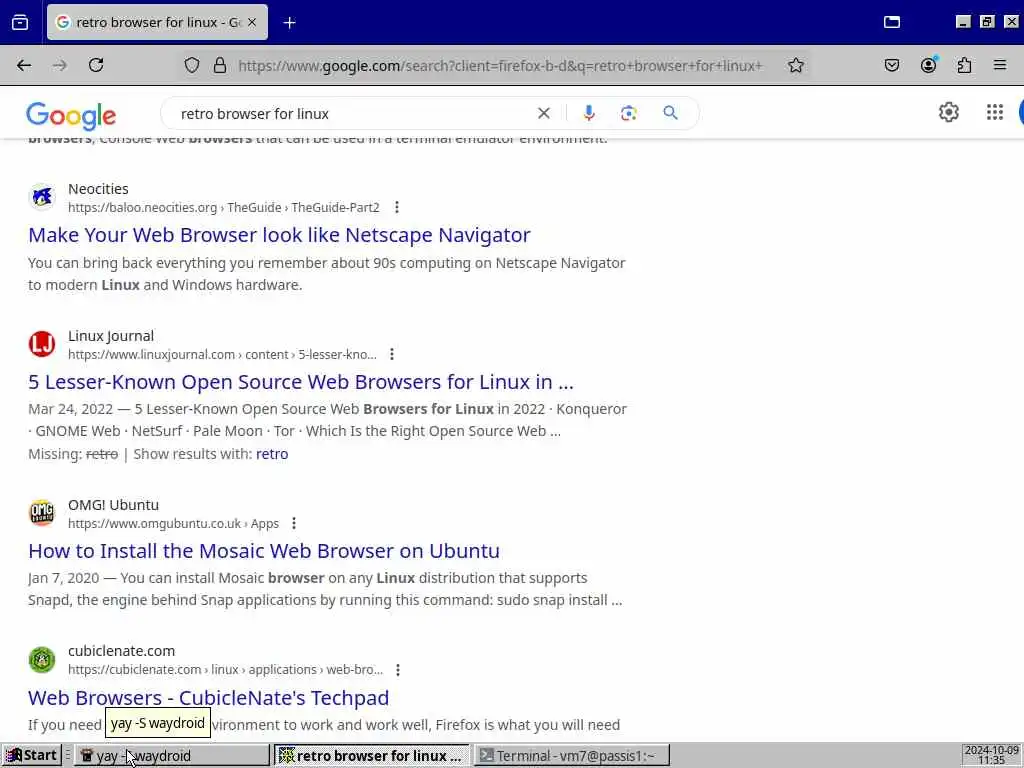Search by image with Google Lens

click(628, 114)
